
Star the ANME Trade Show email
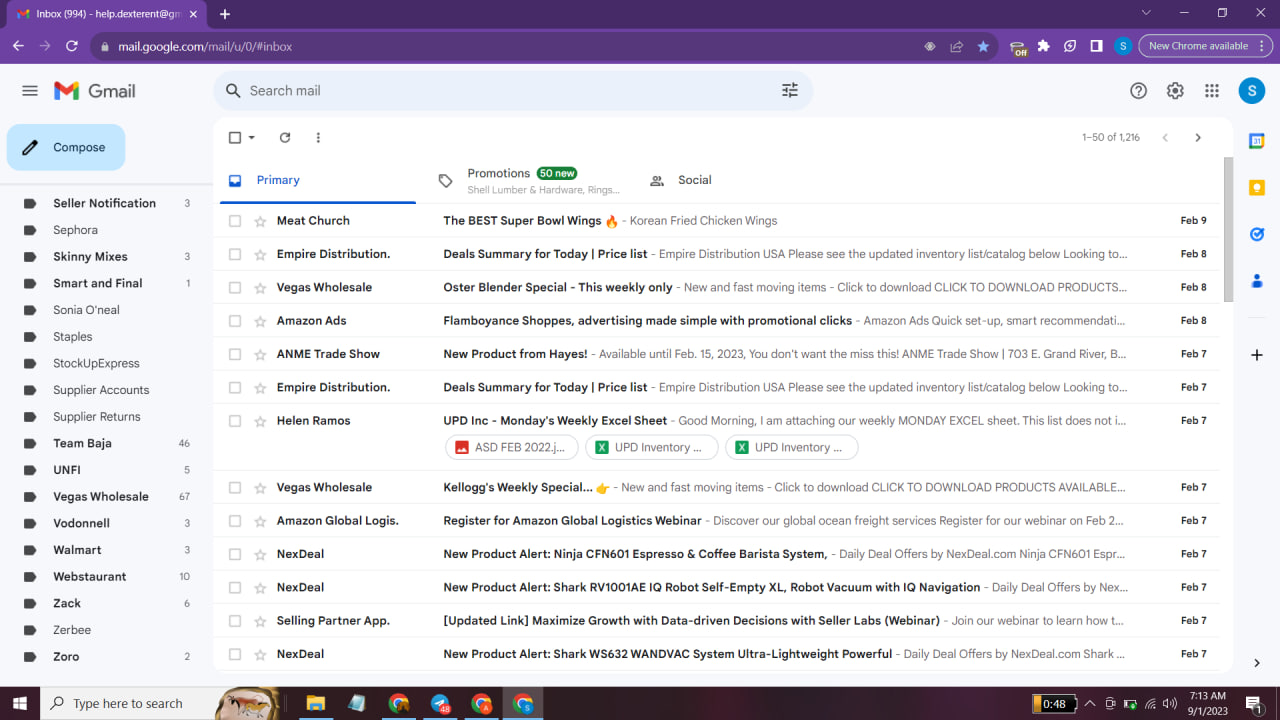[260, 354]
